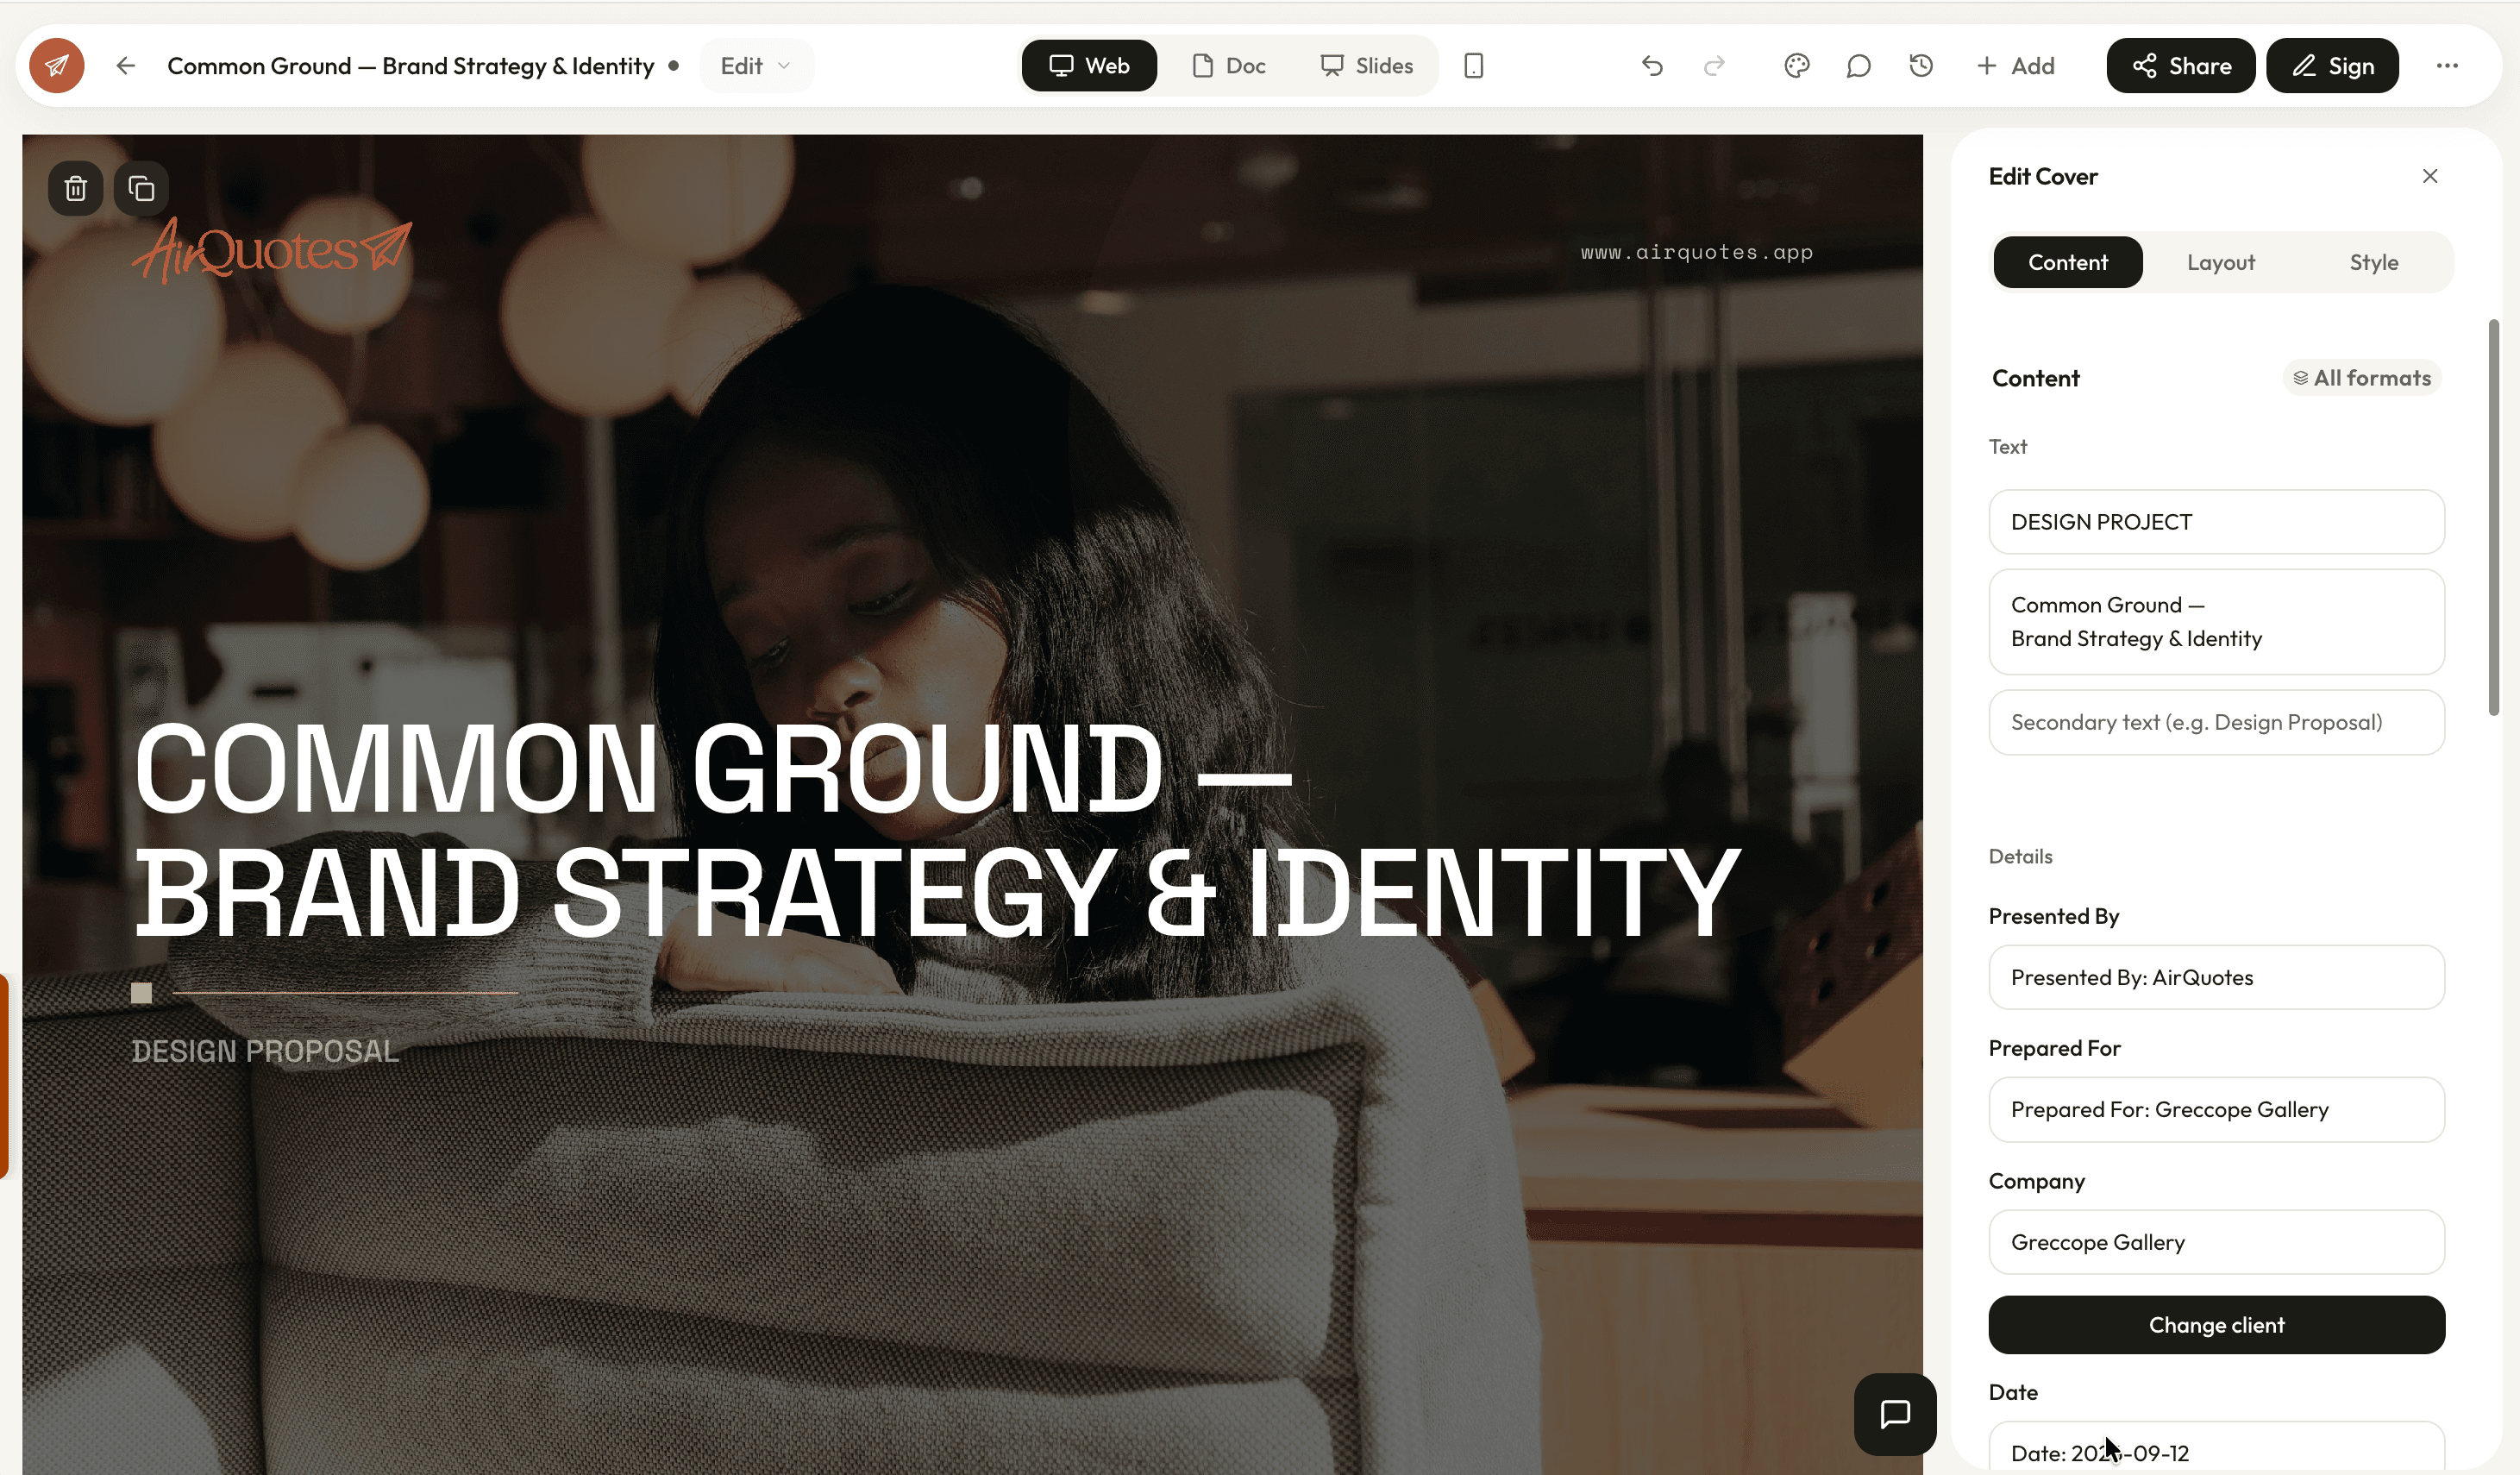Duplicate the cover using copy icon

pos(141,188)
